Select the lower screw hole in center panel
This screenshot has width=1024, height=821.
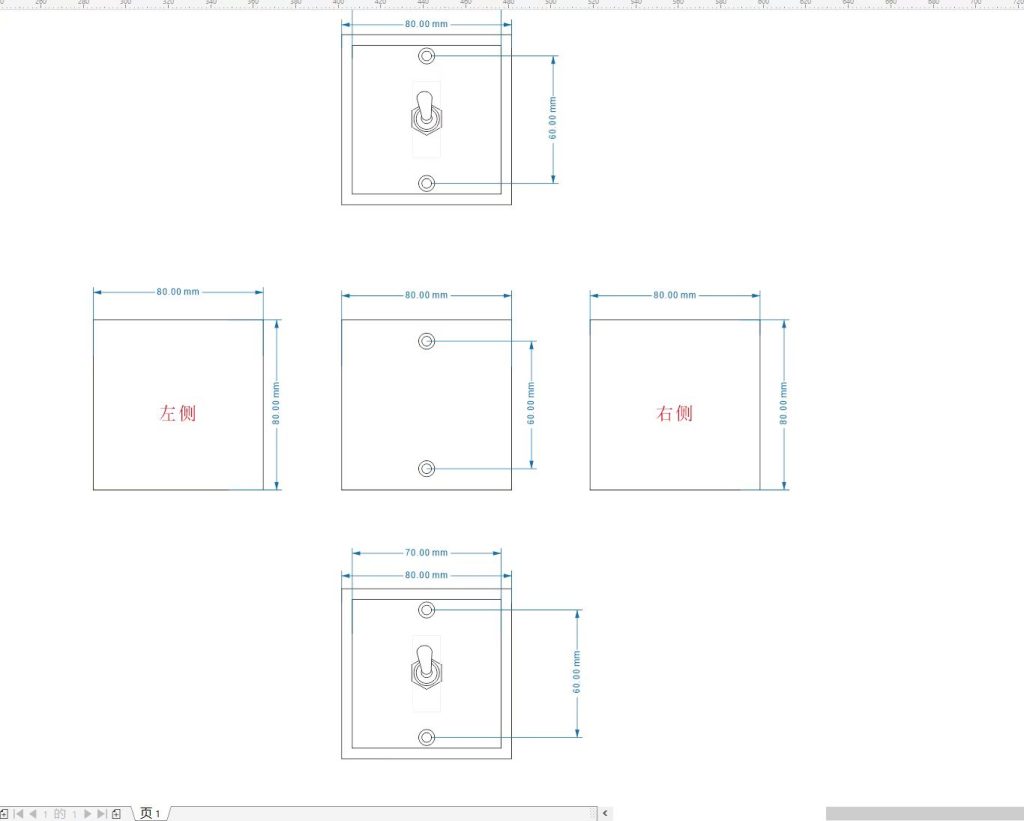pos(427,468)
